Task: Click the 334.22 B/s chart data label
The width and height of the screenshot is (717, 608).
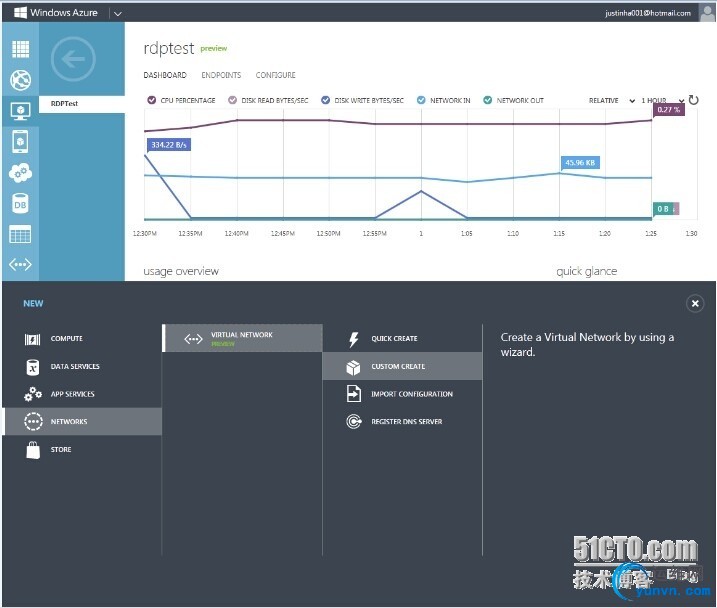Action: (169, 145)
